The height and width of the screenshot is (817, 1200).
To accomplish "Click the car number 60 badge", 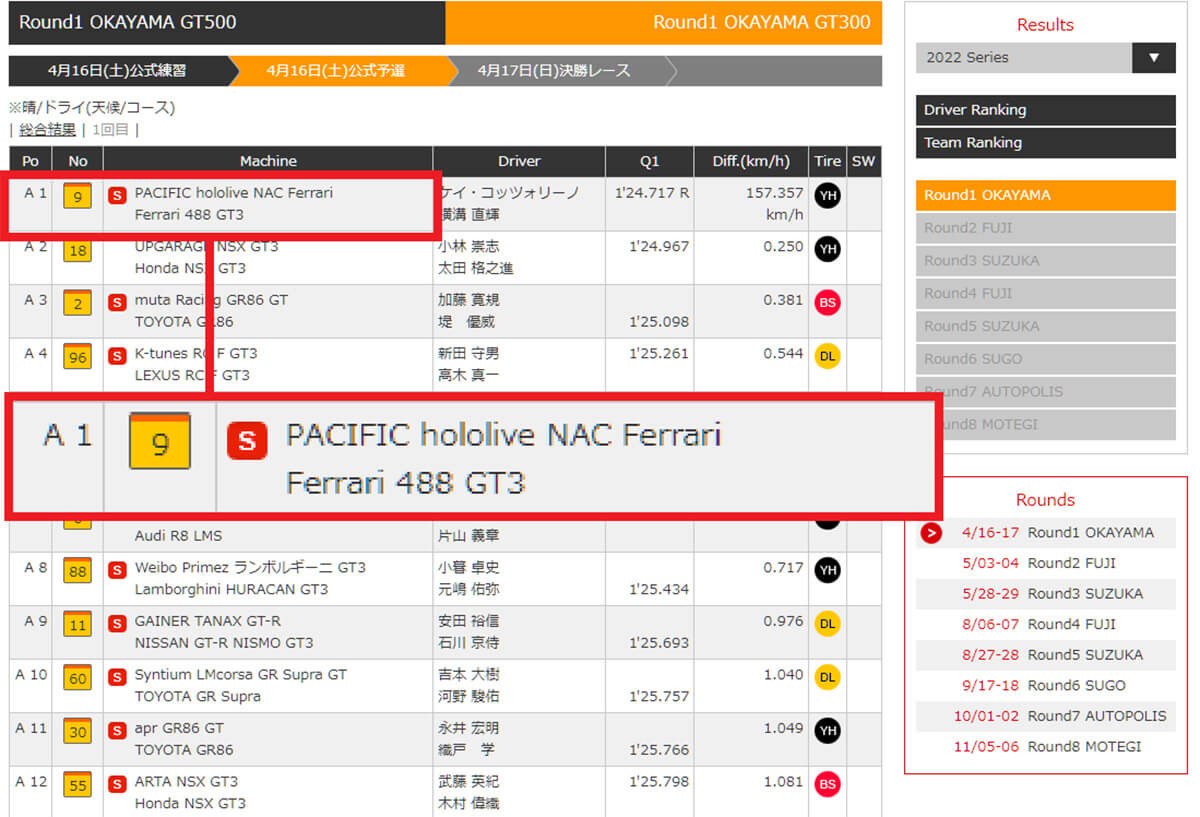I will coord(77,678).
